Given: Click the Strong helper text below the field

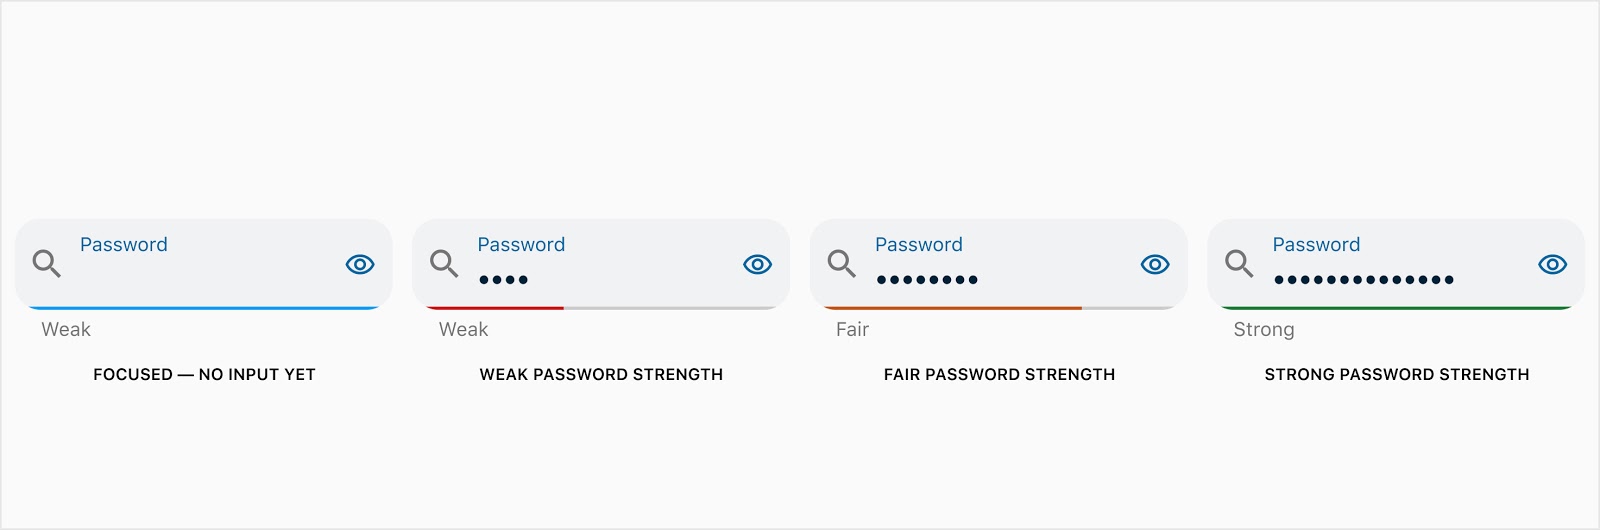Looking at the screenshot, I should (1264, 330).
